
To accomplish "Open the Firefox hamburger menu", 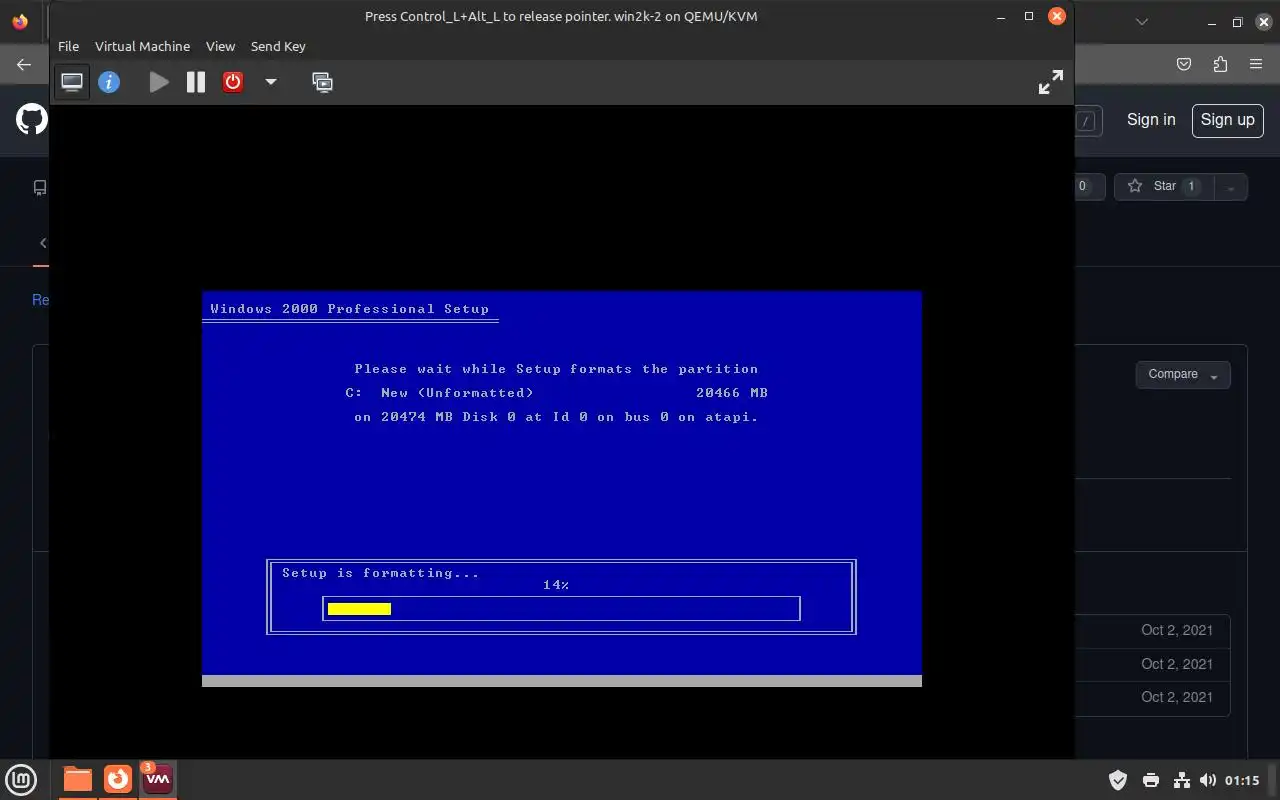I will 1256,65.
